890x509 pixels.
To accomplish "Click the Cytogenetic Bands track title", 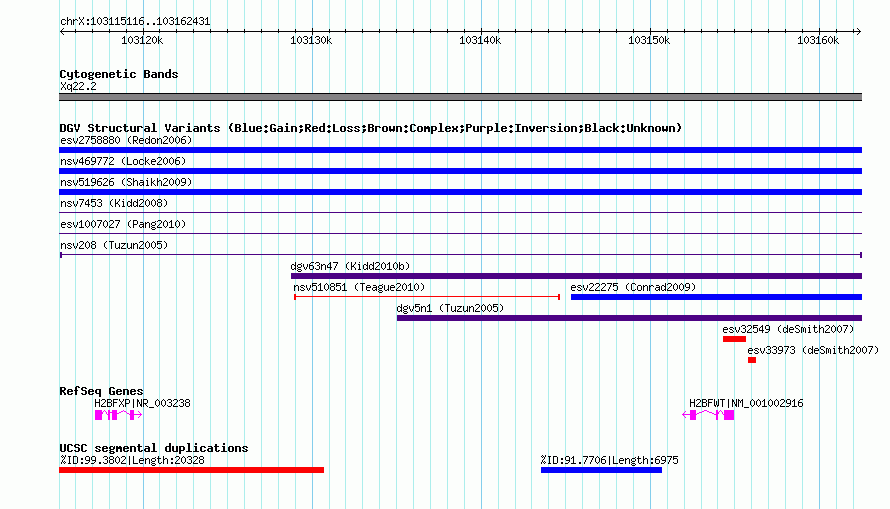I will 119,74.
